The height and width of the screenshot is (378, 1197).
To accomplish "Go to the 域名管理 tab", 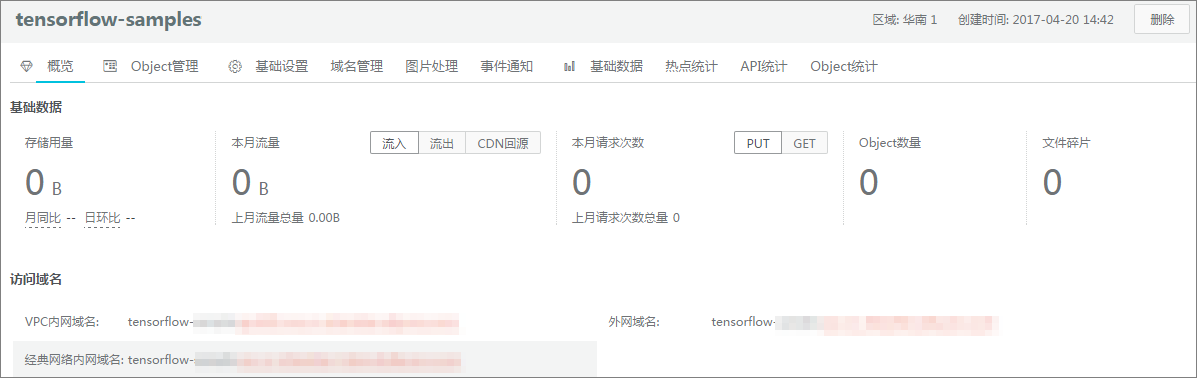I will 357,66.
